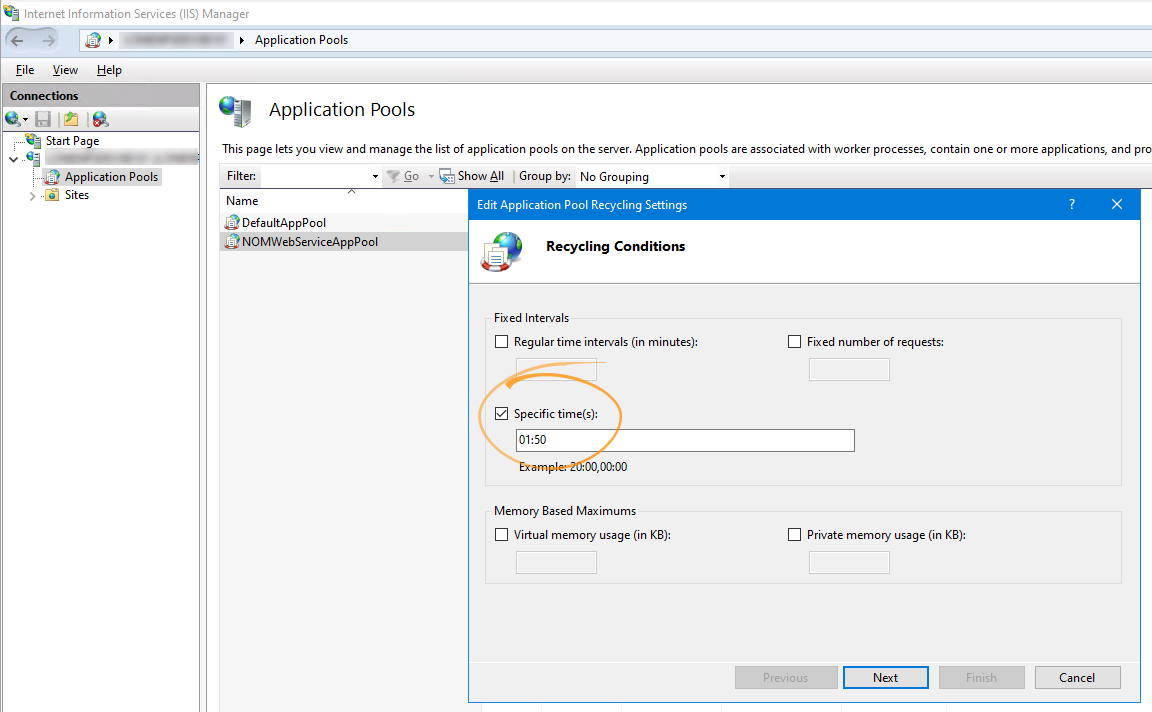The height and width of the screenshot is (712, 1152).
Task: Open the Group by No Grouping dropdown
Action: point(722,176)
